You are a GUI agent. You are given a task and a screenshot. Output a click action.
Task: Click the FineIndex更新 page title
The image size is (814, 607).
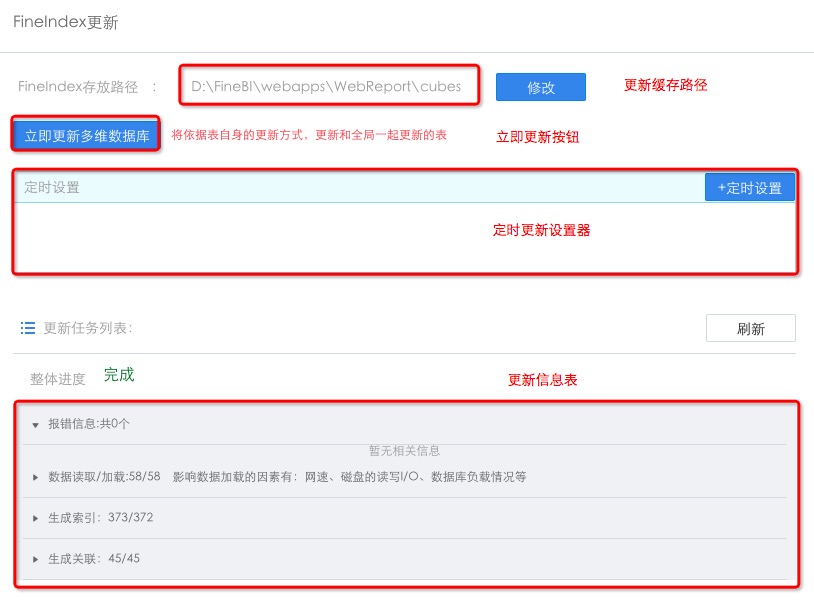pos(65,22)
